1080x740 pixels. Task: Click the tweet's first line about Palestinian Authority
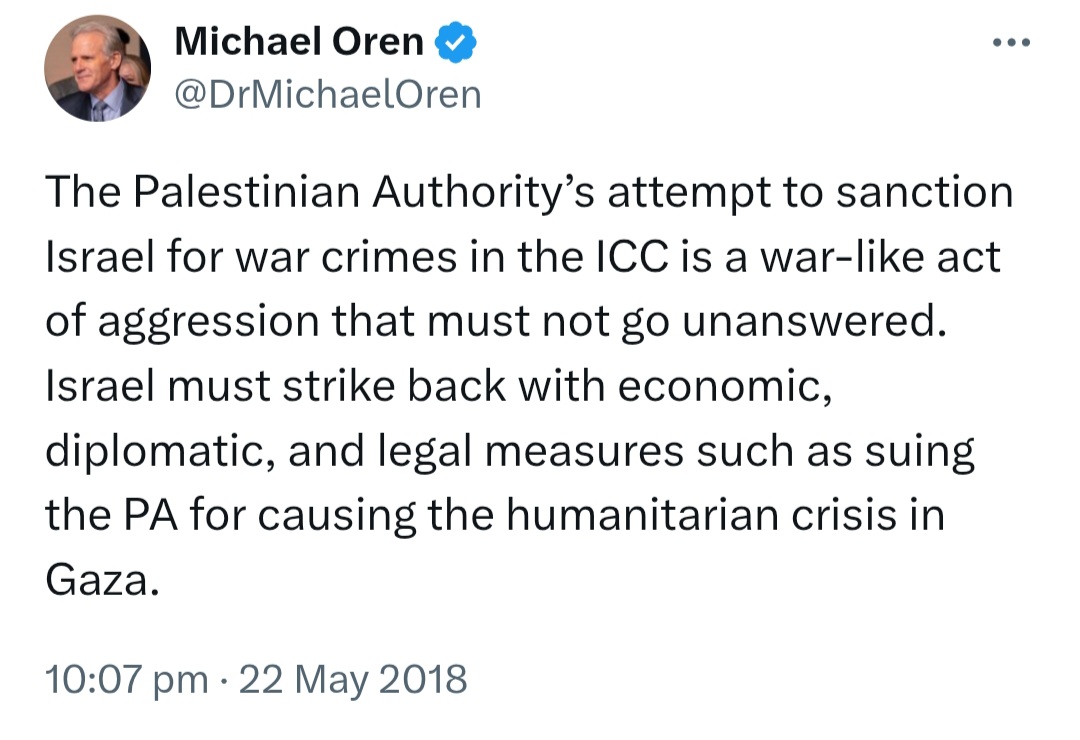529,192
